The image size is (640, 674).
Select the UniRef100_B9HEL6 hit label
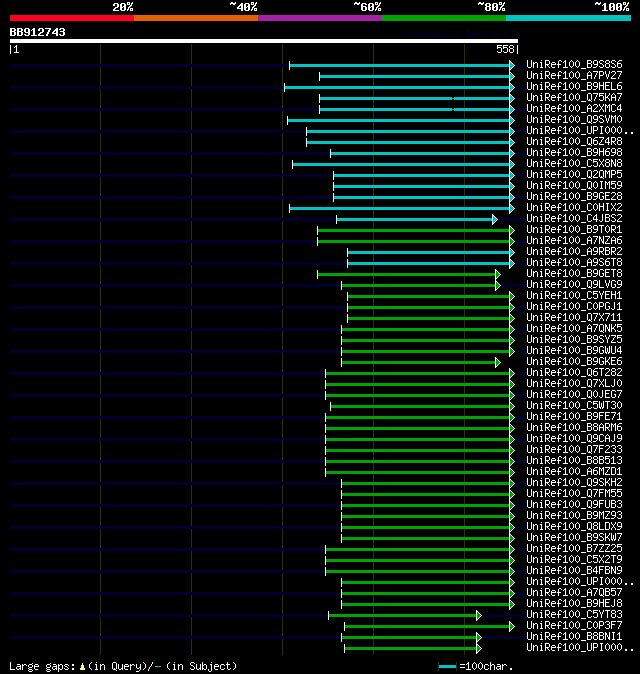[574, 86]
